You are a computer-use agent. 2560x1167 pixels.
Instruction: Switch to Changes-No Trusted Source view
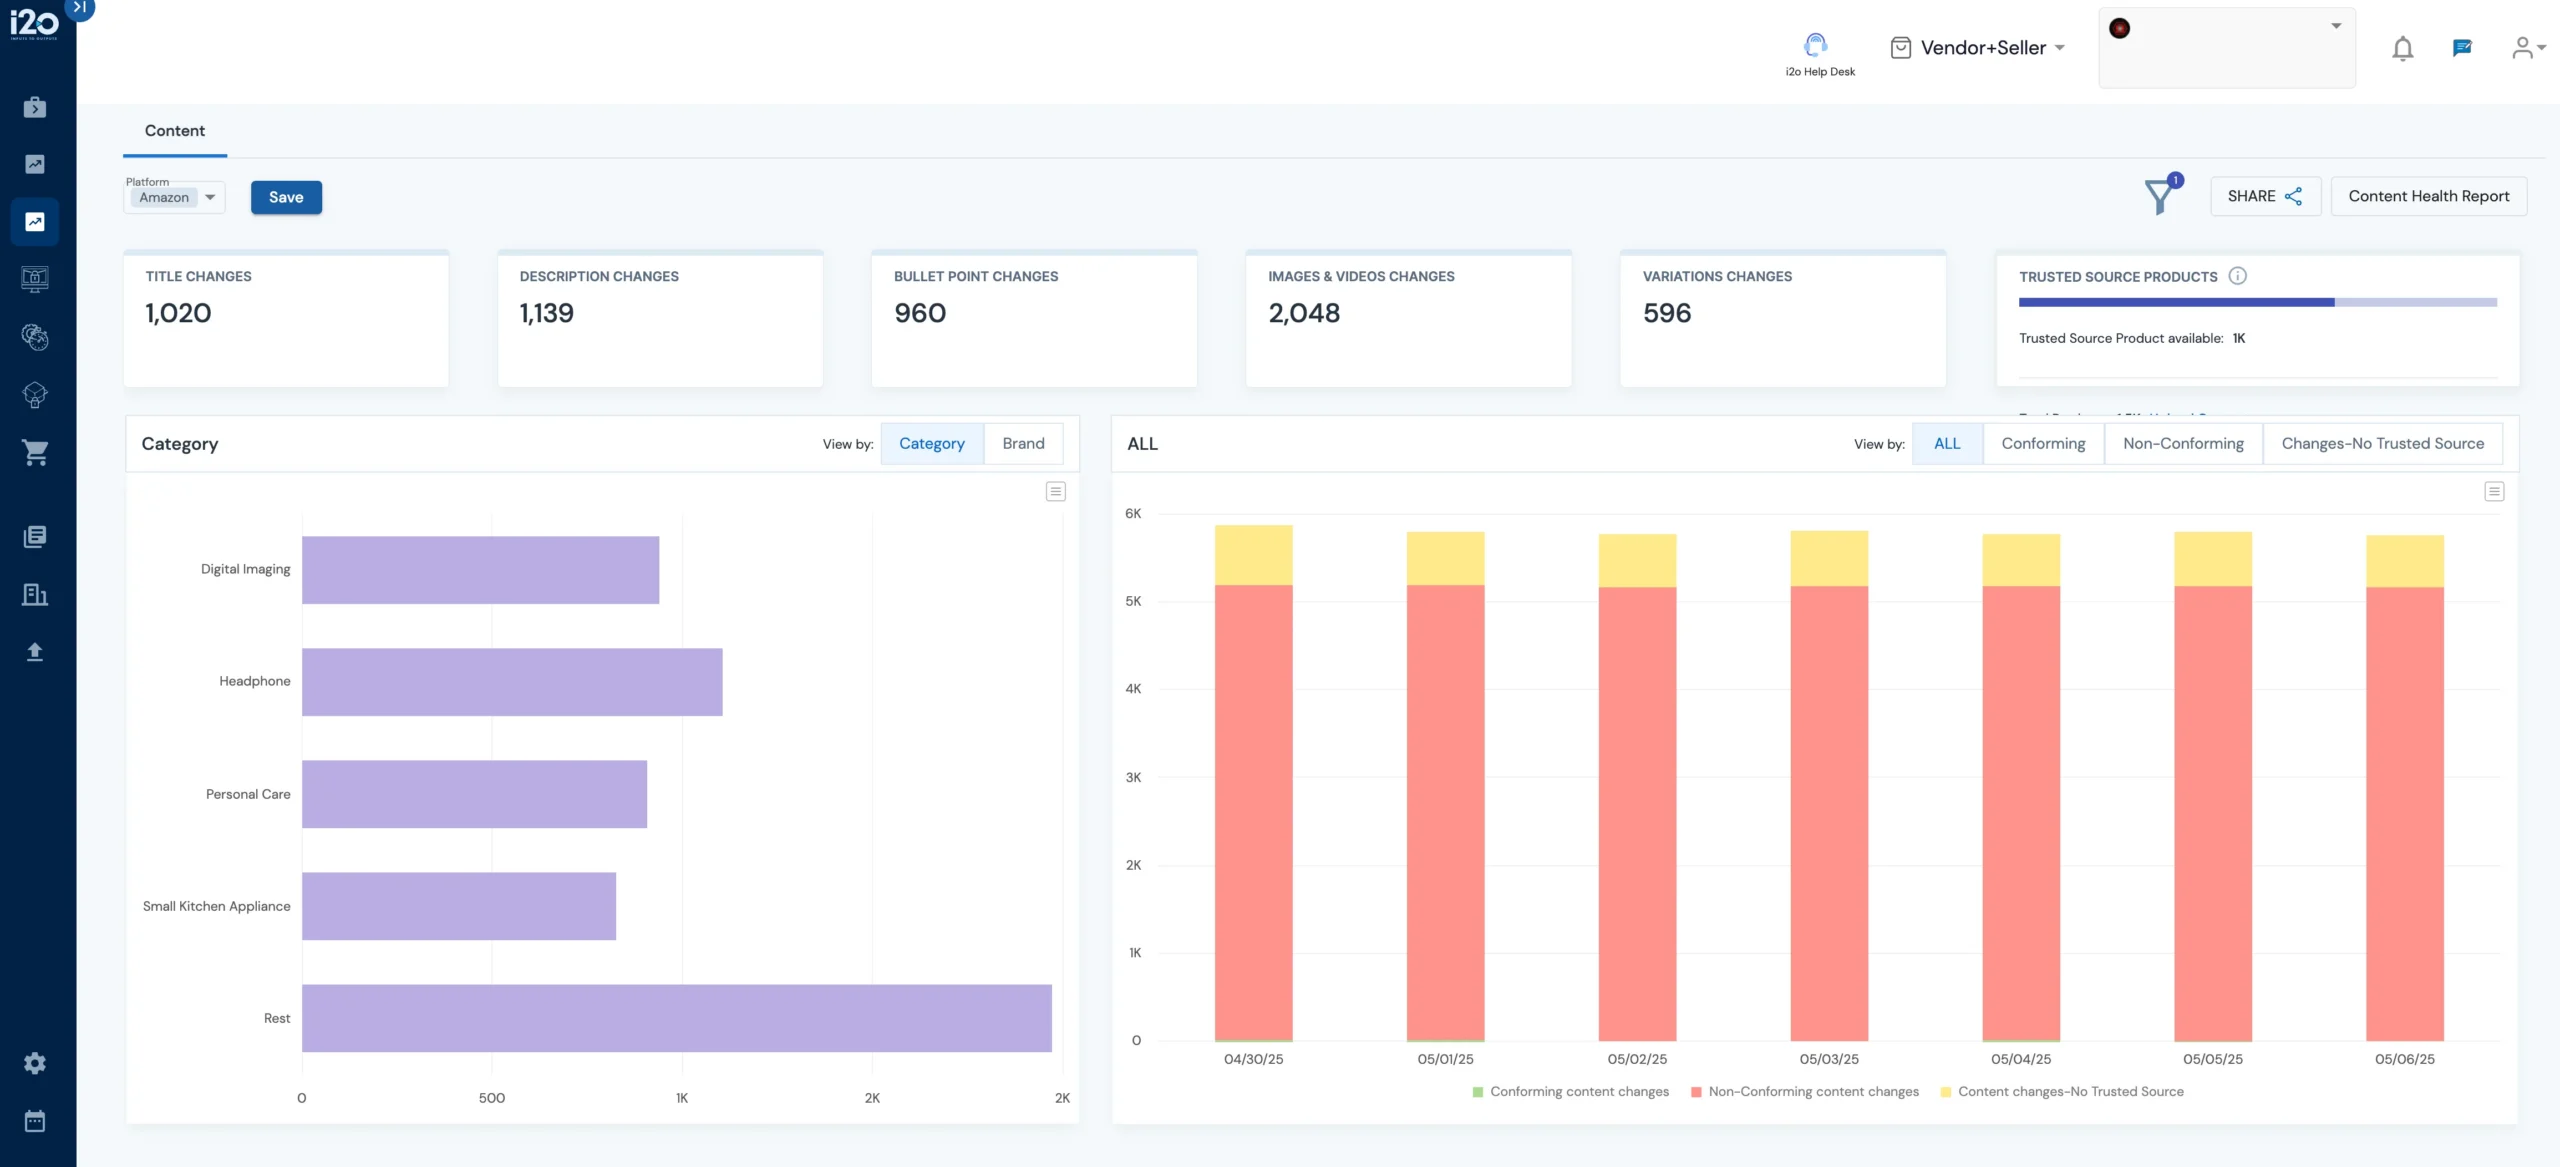coord(2382,444)
